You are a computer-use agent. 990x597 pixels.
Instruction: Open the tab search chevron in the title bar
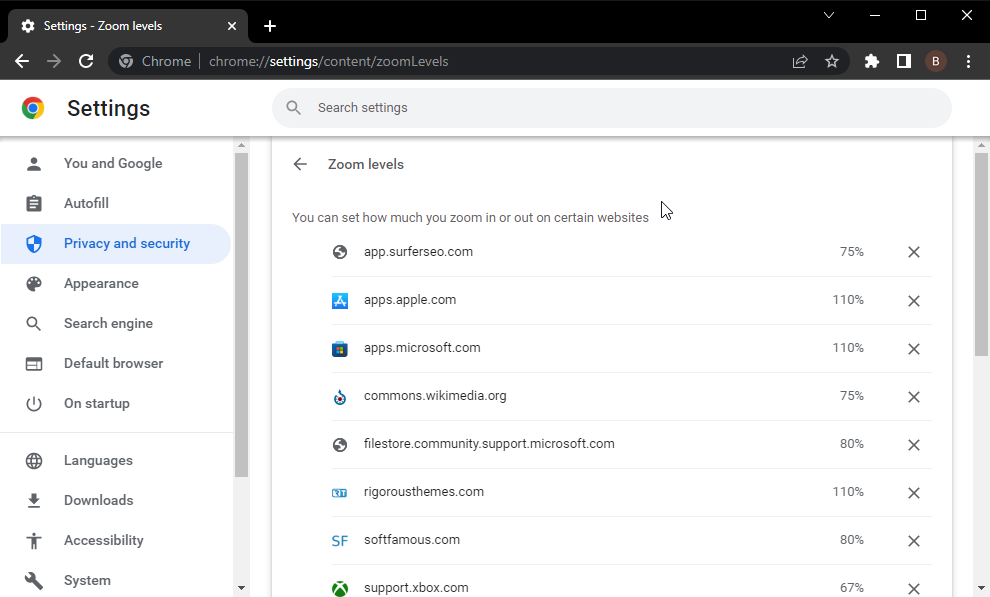point(829,15)
